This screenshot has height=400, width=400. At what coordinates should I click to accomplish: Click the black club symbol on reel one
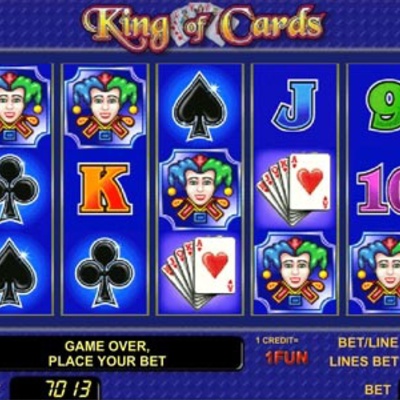point(18,189)
